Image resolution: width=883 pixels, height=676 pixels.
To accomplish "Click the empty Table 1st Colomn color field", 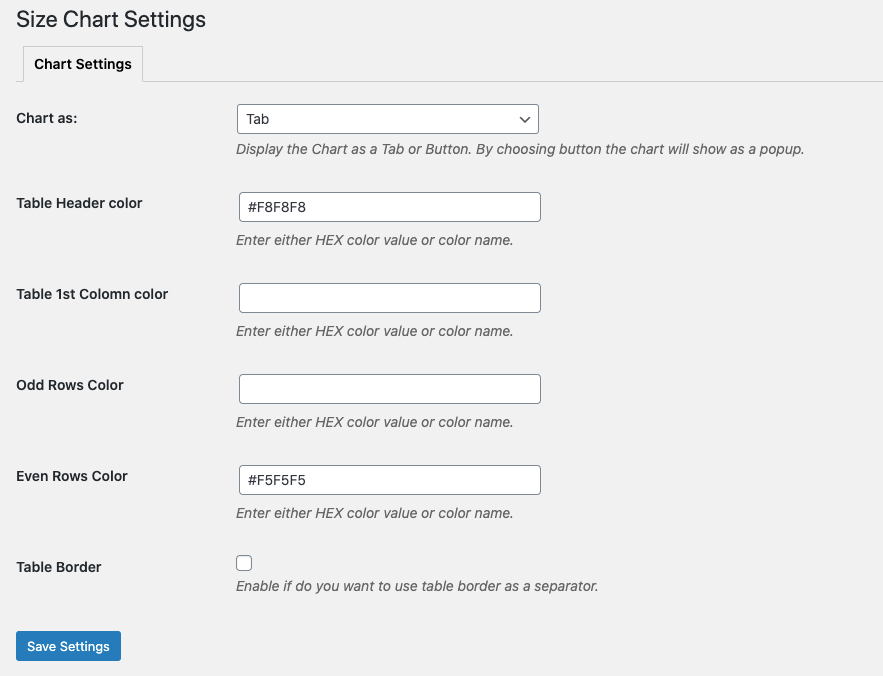I will coord(390,298).
